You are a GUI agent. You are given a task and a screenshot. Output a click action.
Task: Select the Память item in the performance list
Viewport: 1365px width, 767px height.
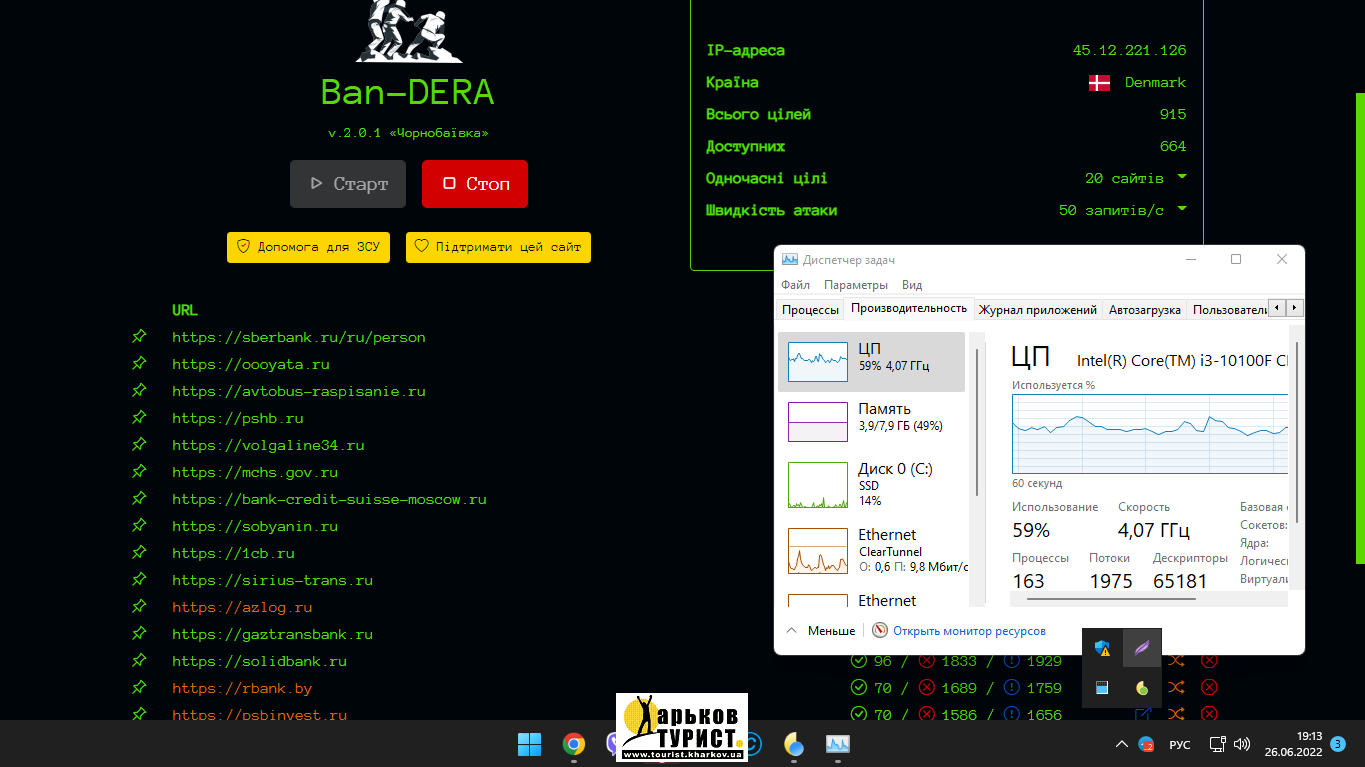click(x=871, y=421)
